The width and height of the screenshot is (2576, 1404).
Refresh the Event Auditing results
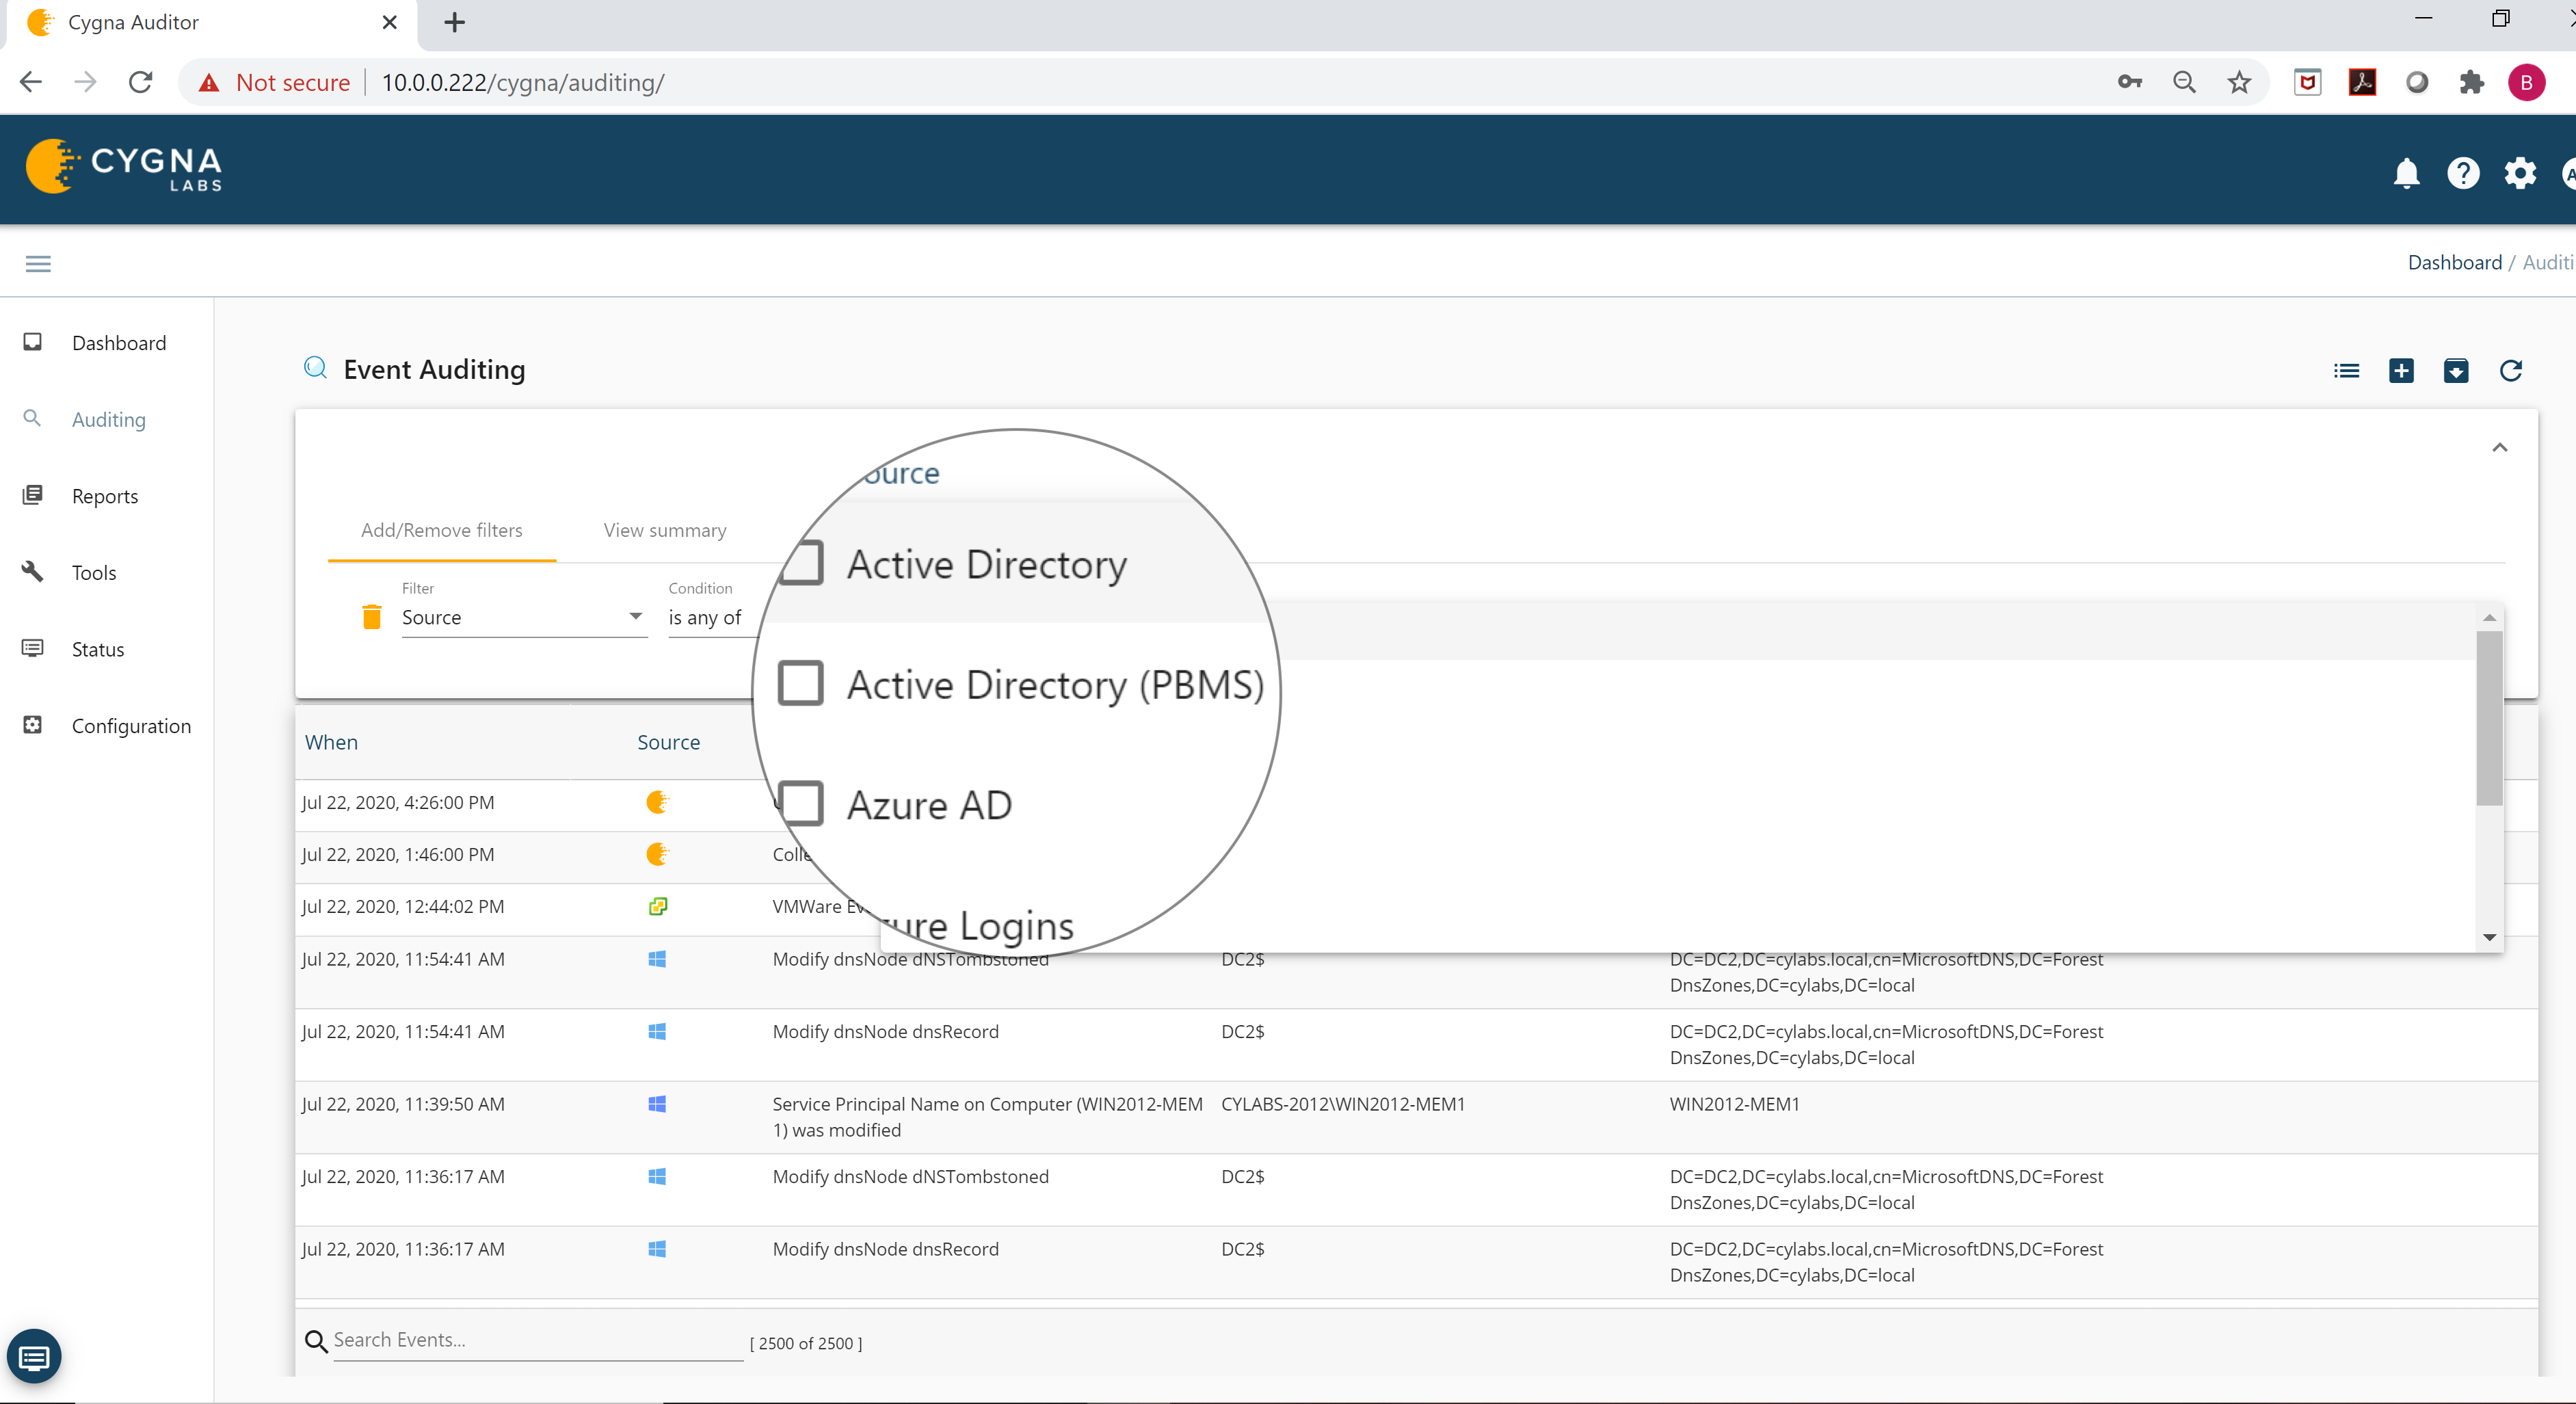pos(2511,371)
